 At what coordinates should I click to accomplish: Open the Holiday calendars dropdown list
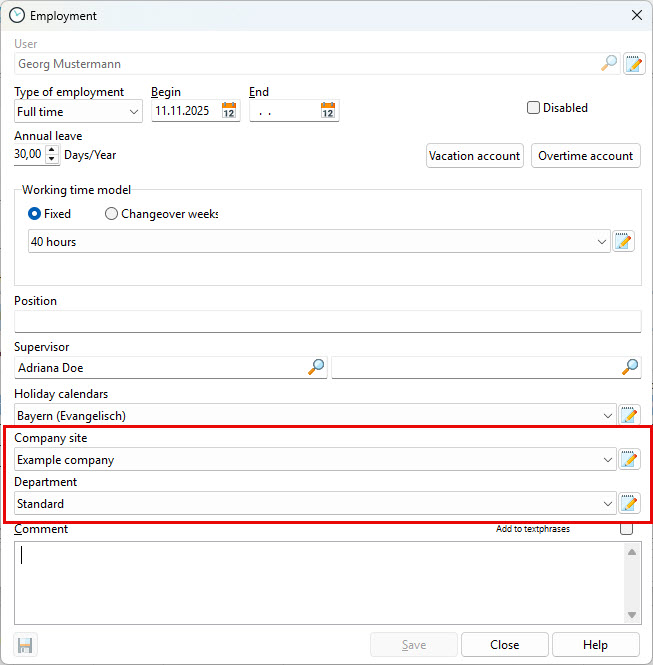click(x=608, y=416)
